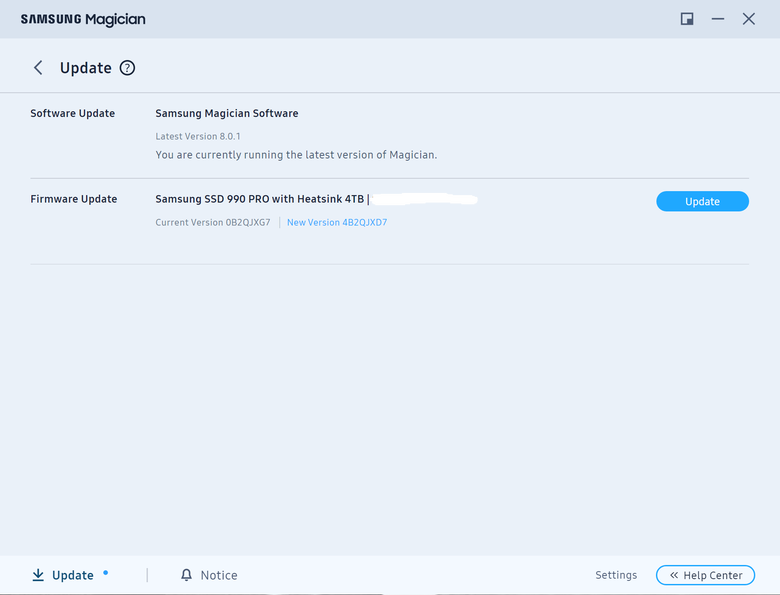Click the Software Update label
Screen dimensions: 780x595
click(x=73, y=113)
